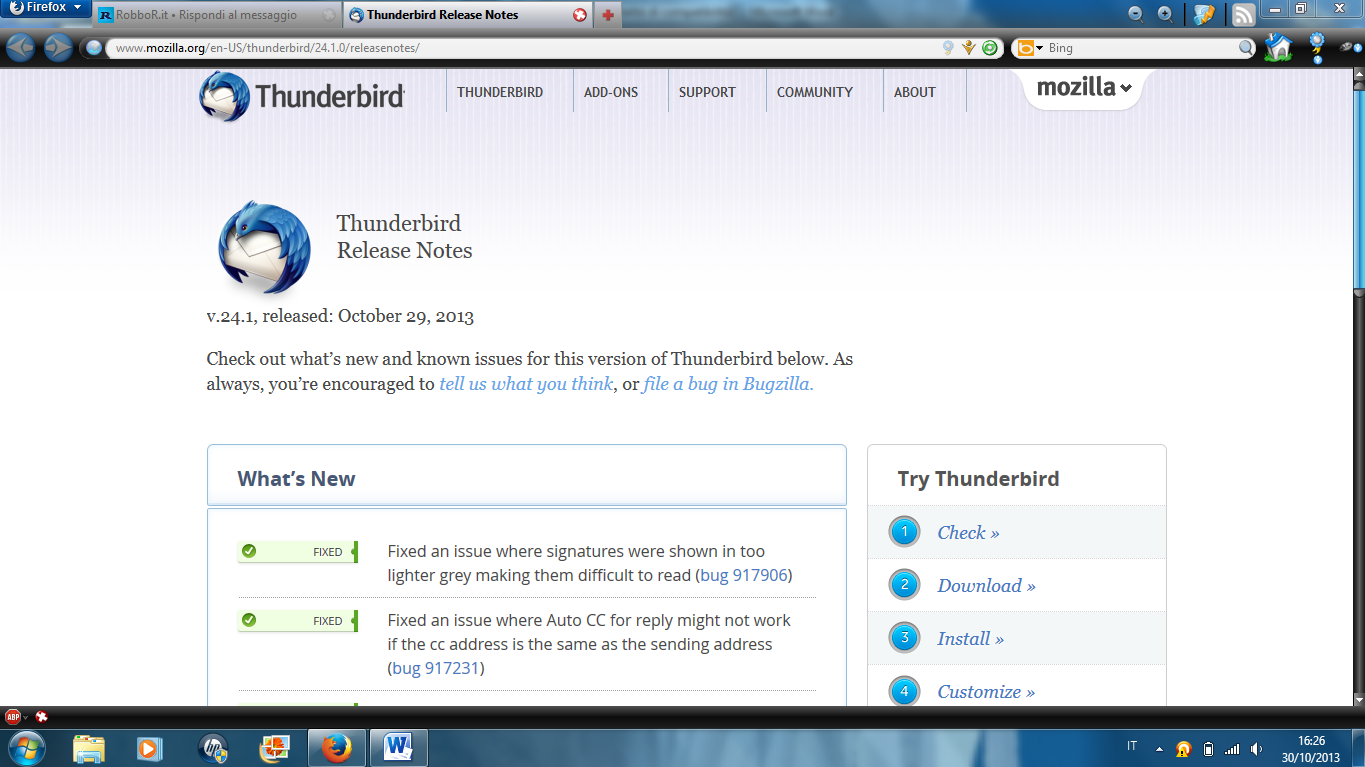Click the Adblock Plus ABP icon
Image resolution: width=1365 pixels, height=767 pixels.
pyautogui.click(x=13, y=716)
